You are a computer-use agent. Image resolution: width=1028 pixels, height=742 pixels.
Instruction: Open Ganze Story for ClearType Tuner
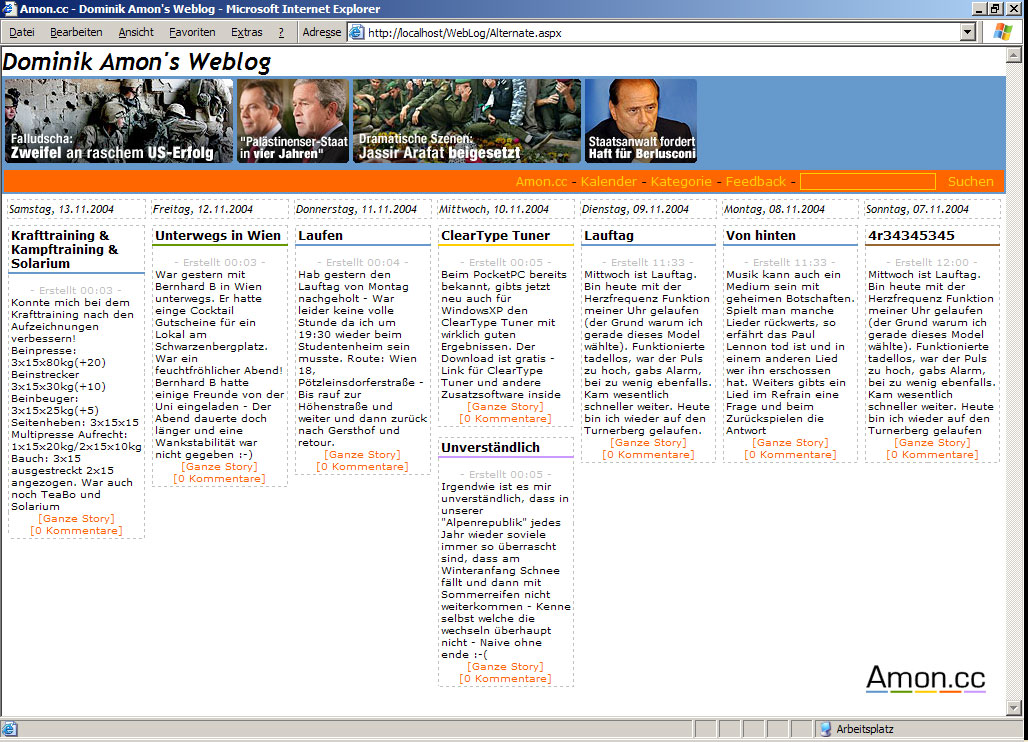click(x=505, y=406)
